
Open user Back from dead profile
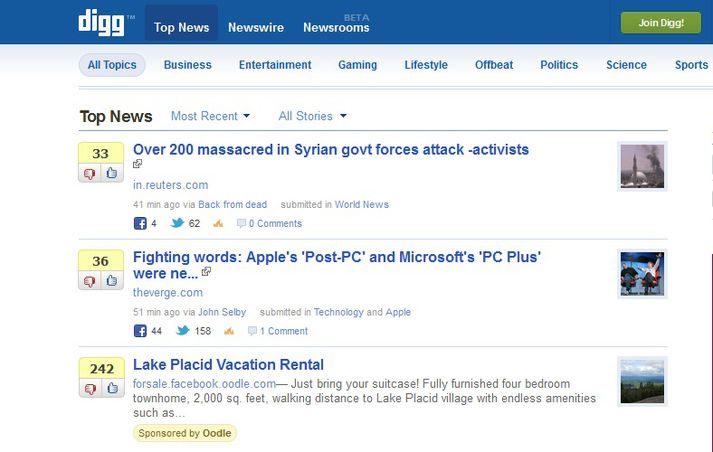(232, 205)
